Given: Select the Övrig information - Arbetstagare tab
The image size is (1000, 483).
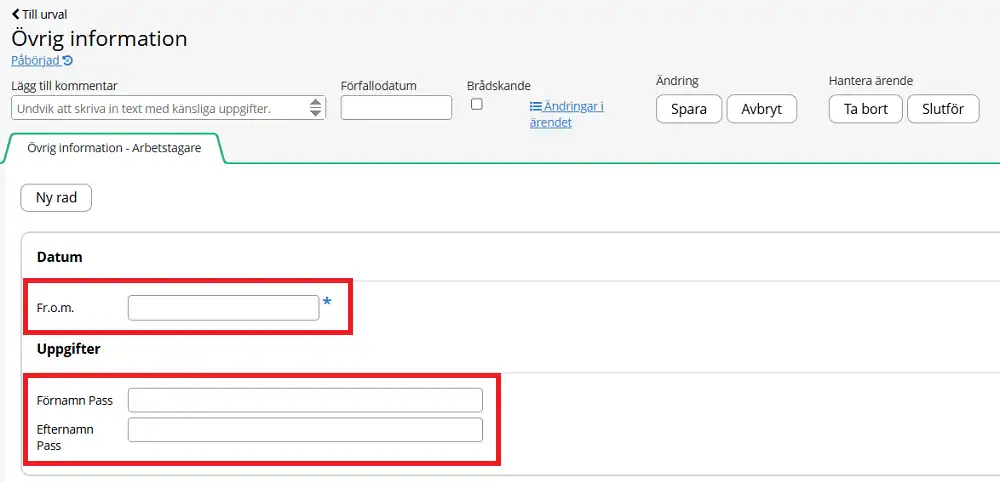Looking at the screenshot, I should tap(114, 148).
